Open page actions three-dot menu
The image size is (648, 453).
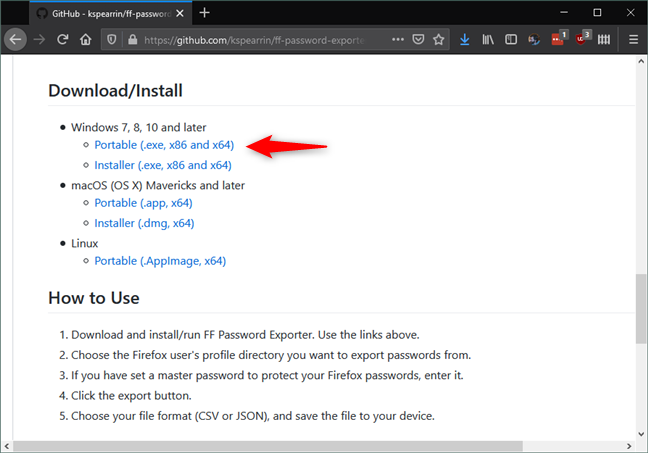tap(398, 39)
